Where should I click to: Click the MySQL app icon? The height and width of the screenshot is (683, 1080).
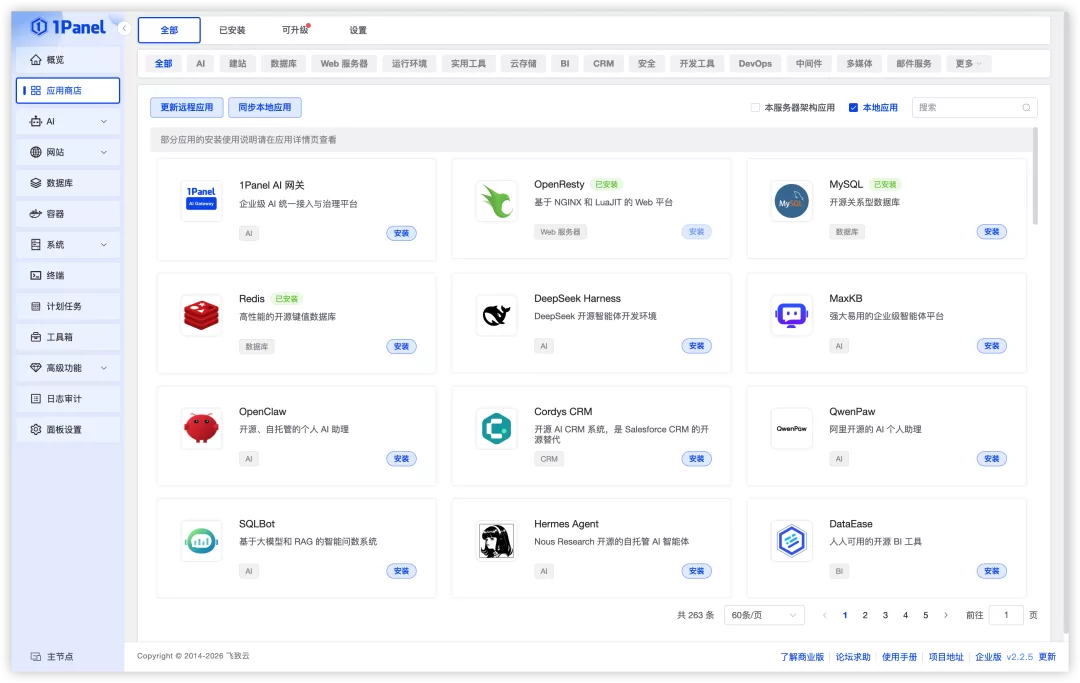[791, 200]
